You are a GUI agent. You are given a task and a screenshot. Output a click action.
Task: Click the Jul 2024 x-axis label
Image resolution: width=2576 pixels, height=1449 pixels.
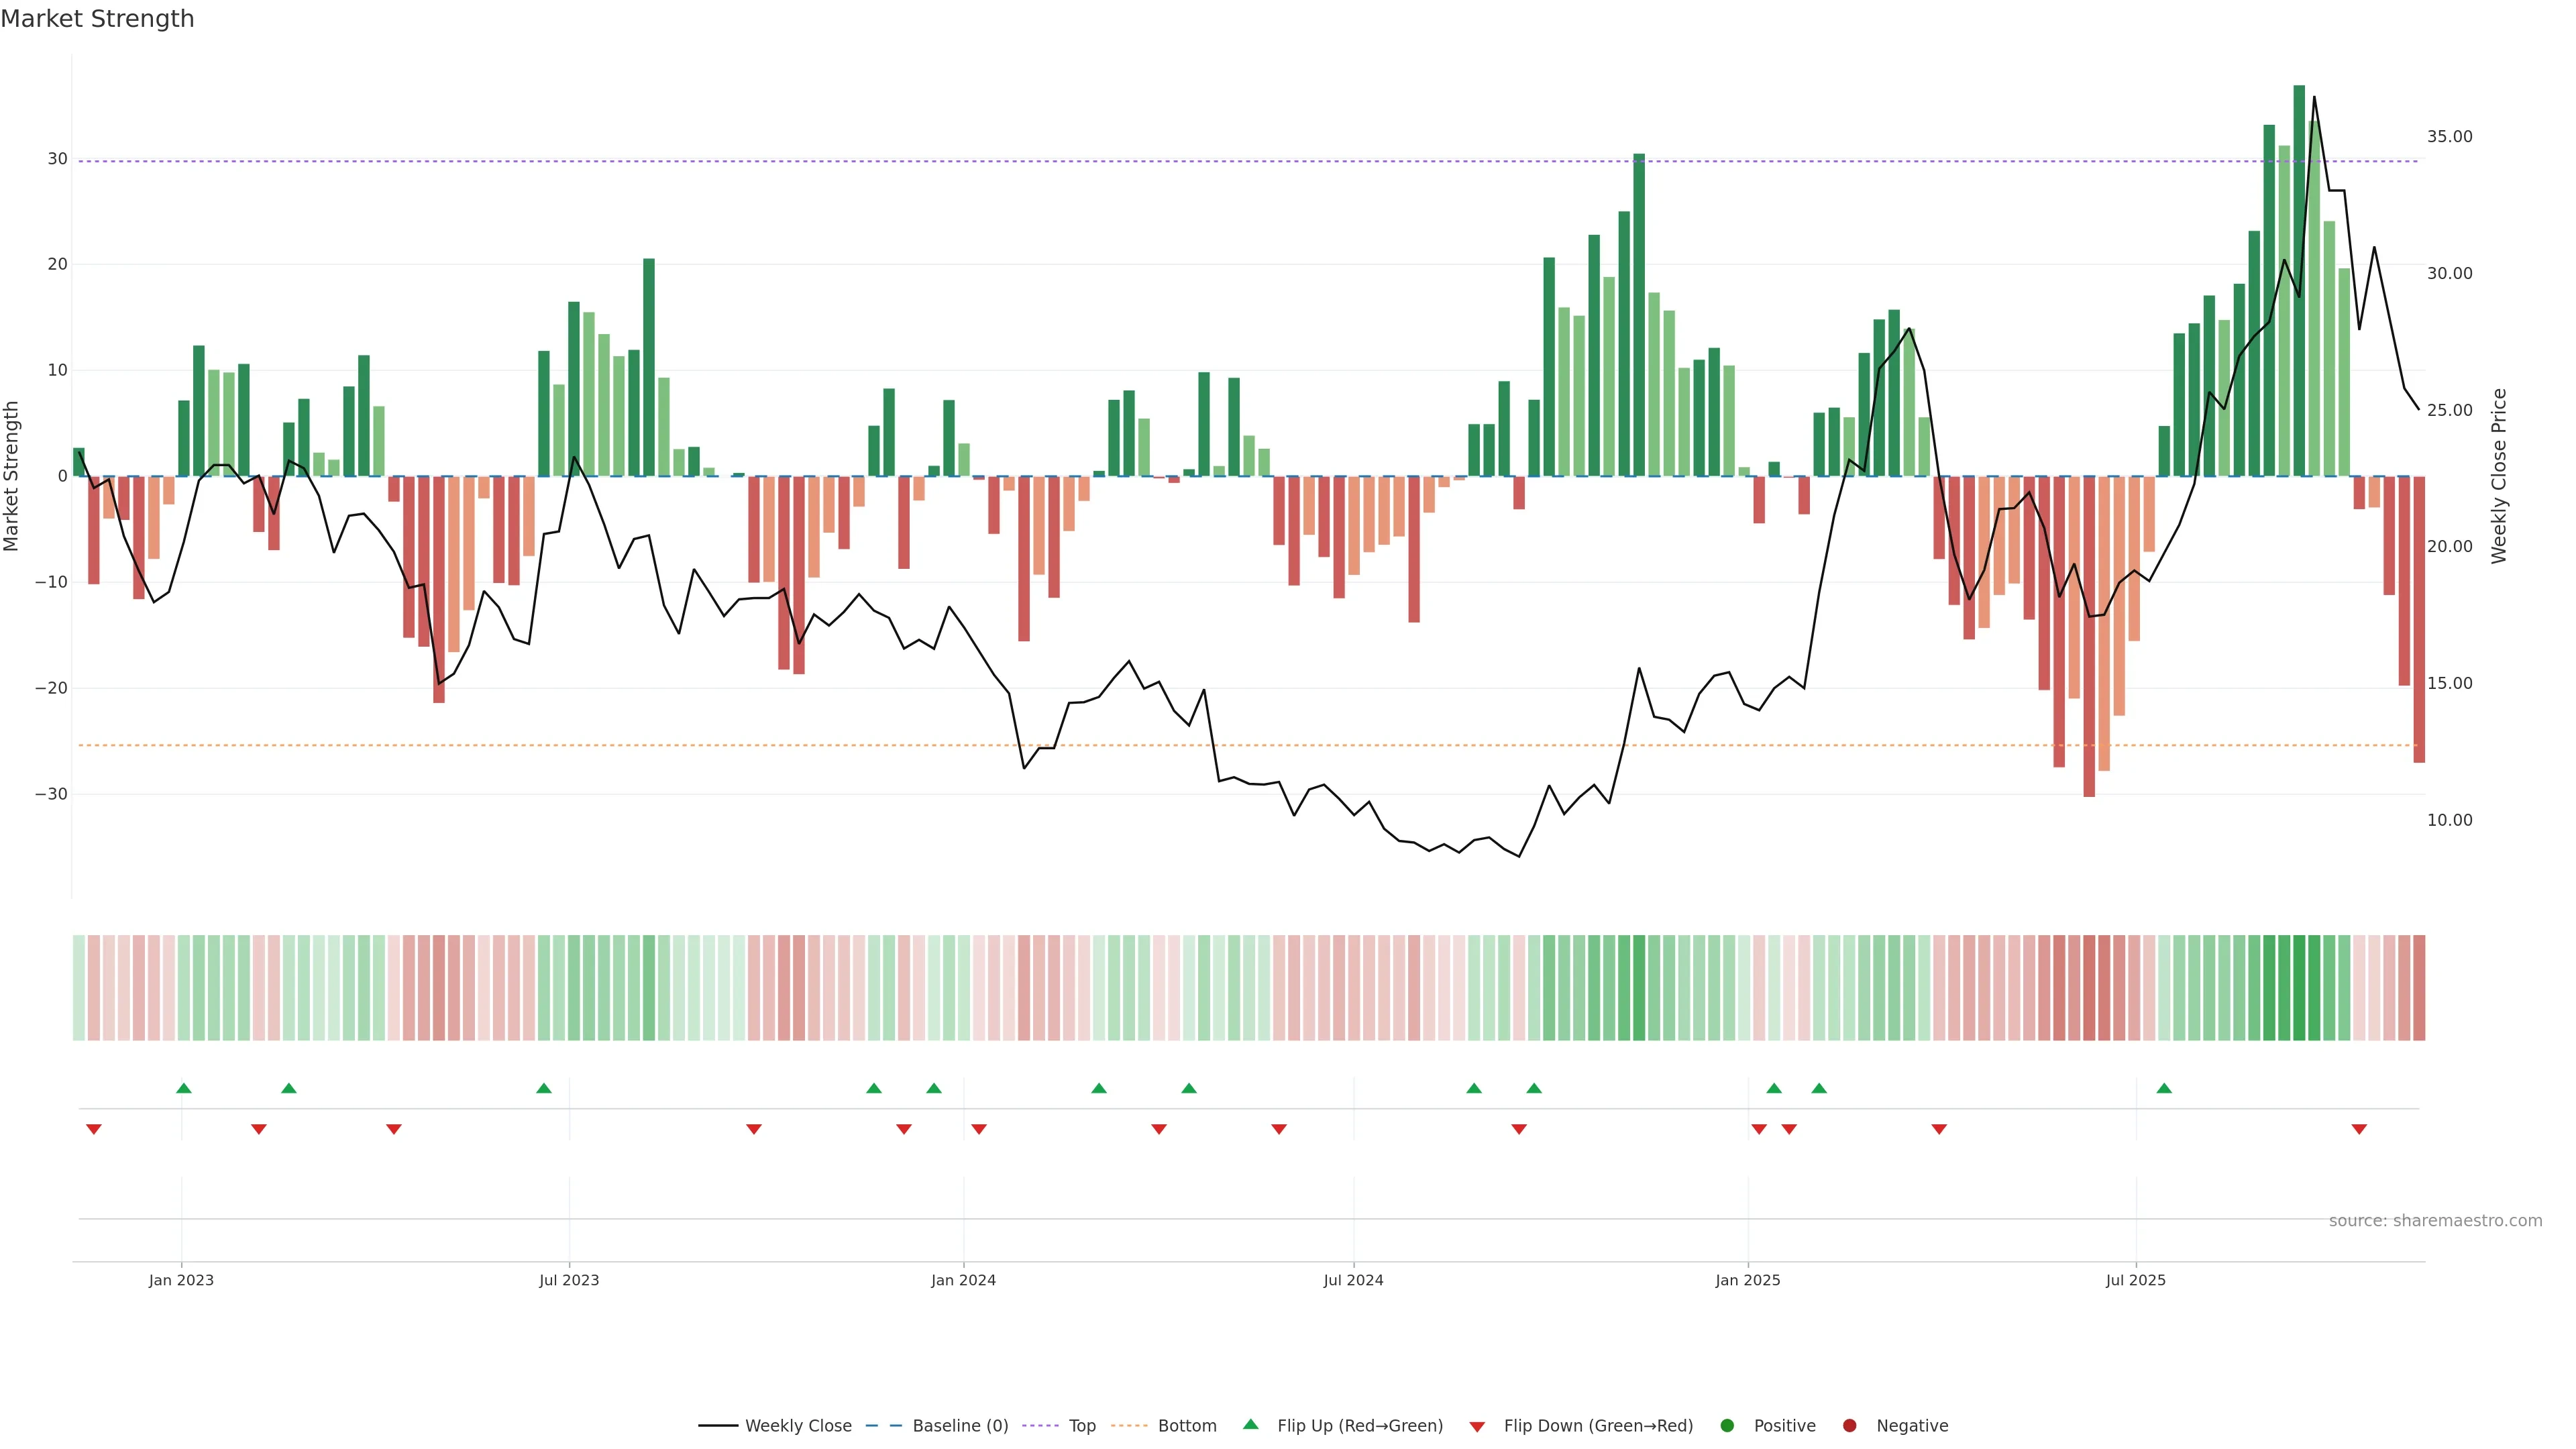tap(1353, 1280)
